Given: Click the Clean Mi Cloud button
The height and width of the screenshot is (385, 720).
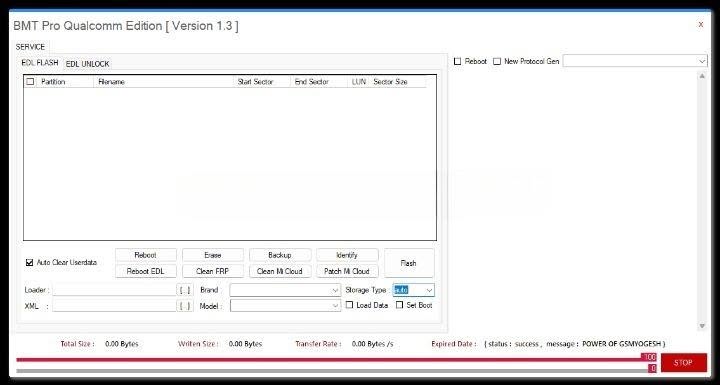Looking at the screenshot, I should [280, 271].
